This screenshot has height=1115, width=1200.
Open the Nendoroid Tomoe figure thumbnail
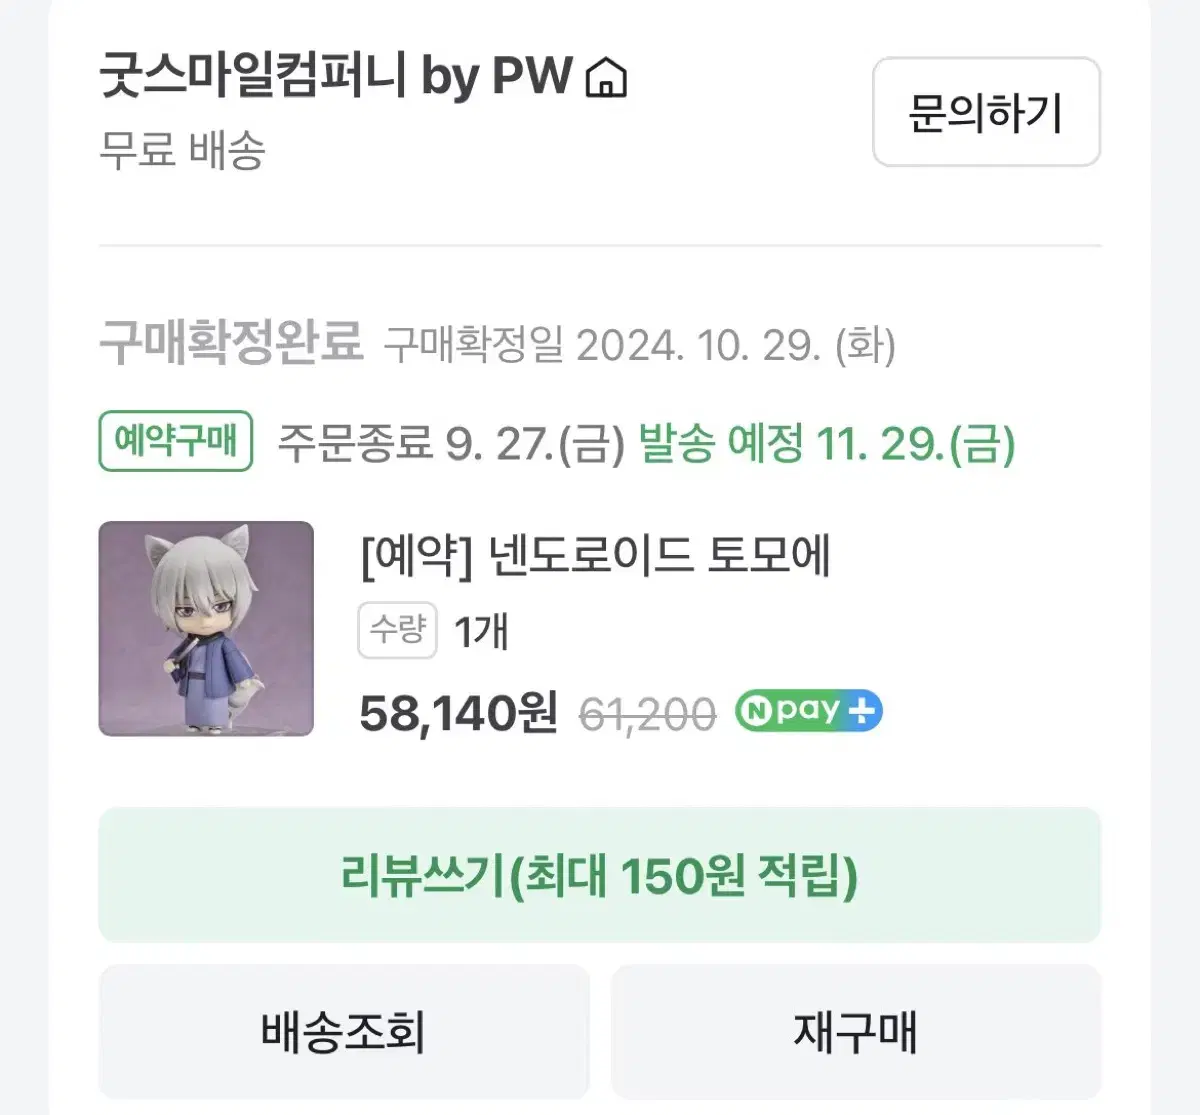(x=206, y=629)
